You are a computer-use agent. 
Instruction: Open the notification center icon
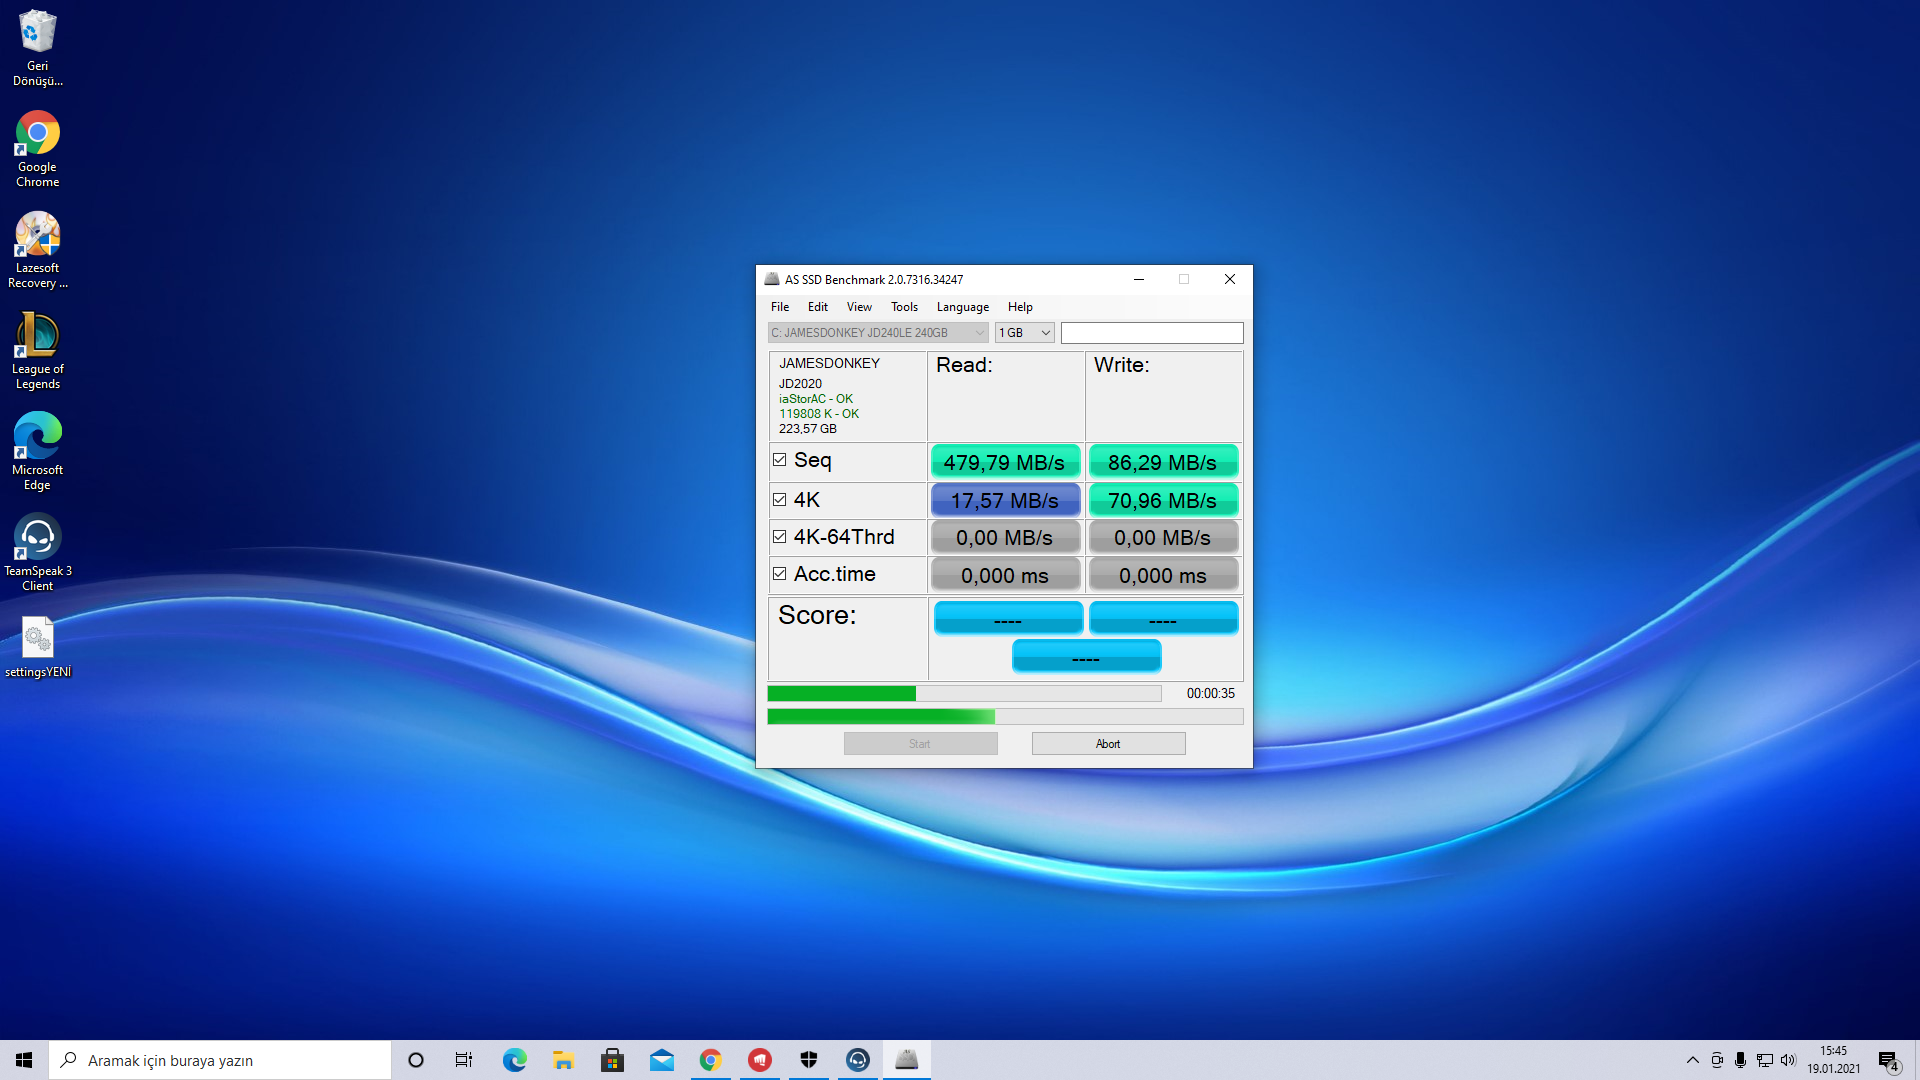(1888, 1060)
